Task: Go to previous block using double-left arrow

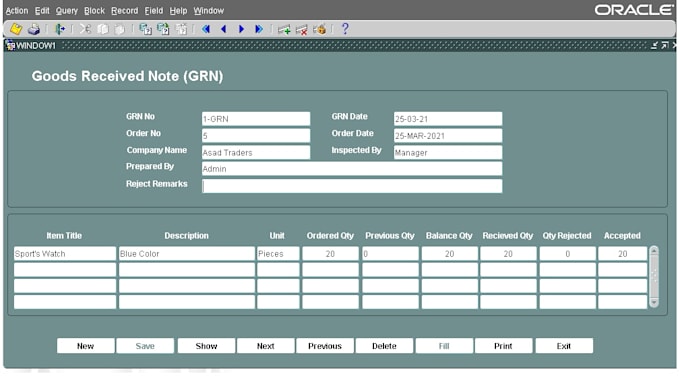Action: [206, 29]
